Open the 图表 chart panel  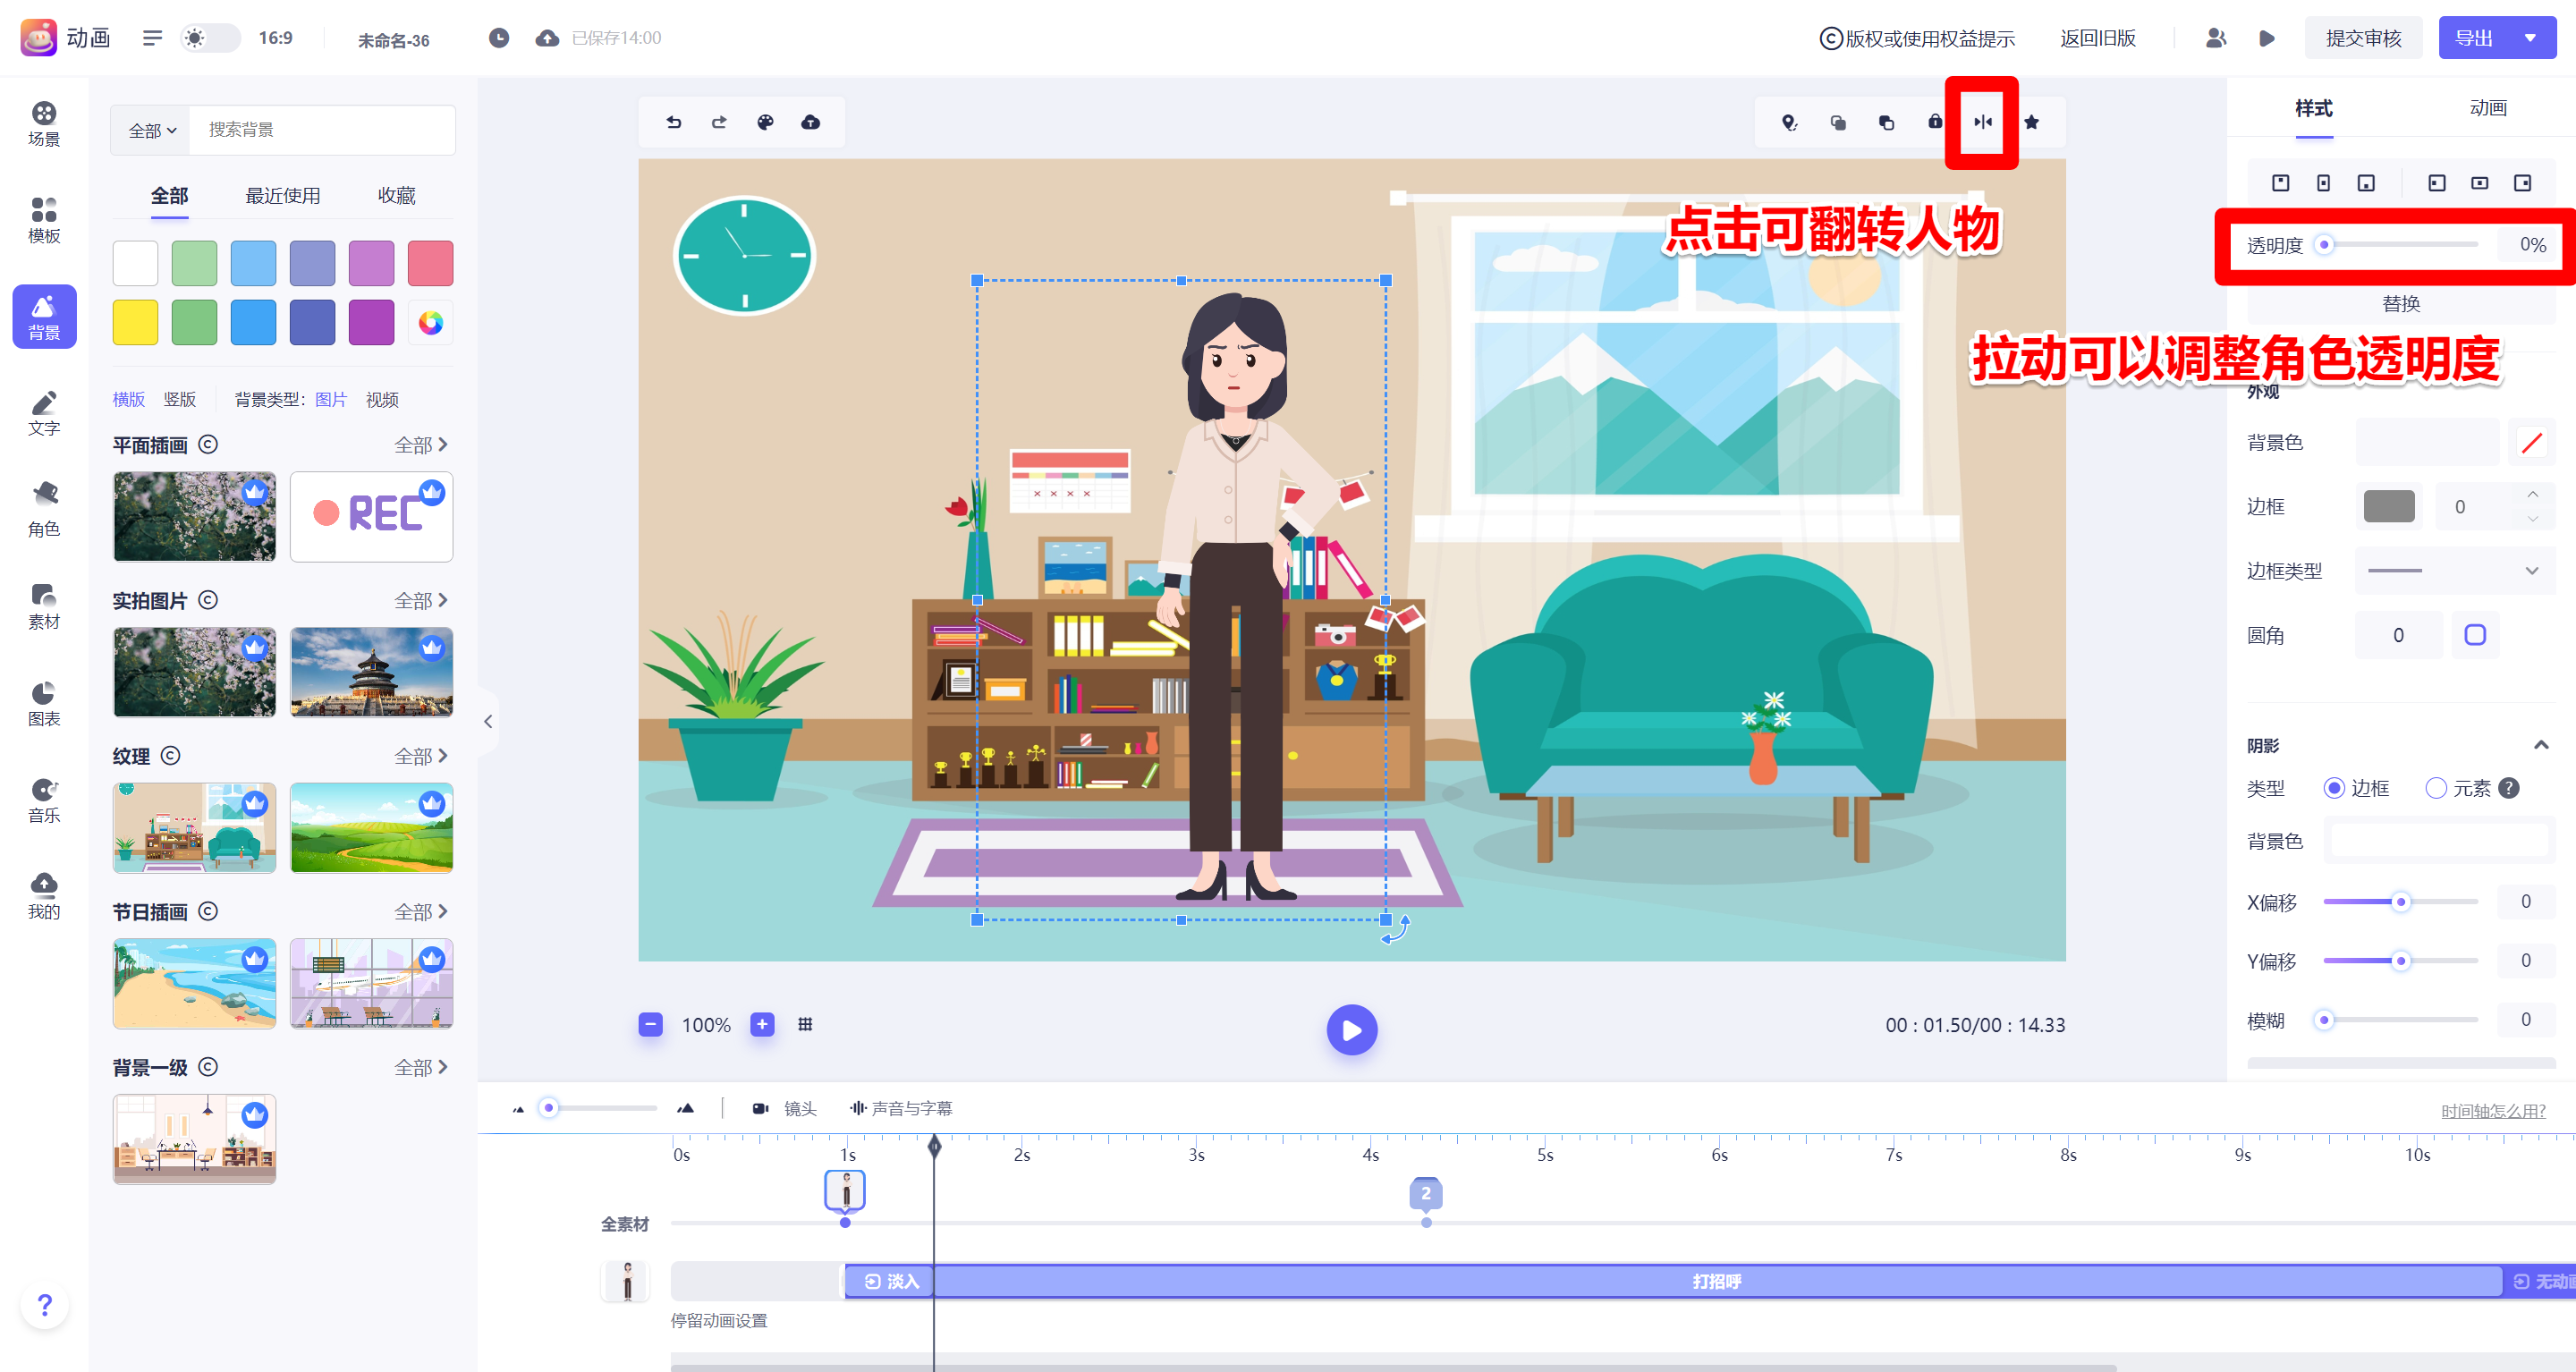tap(44, 703)
